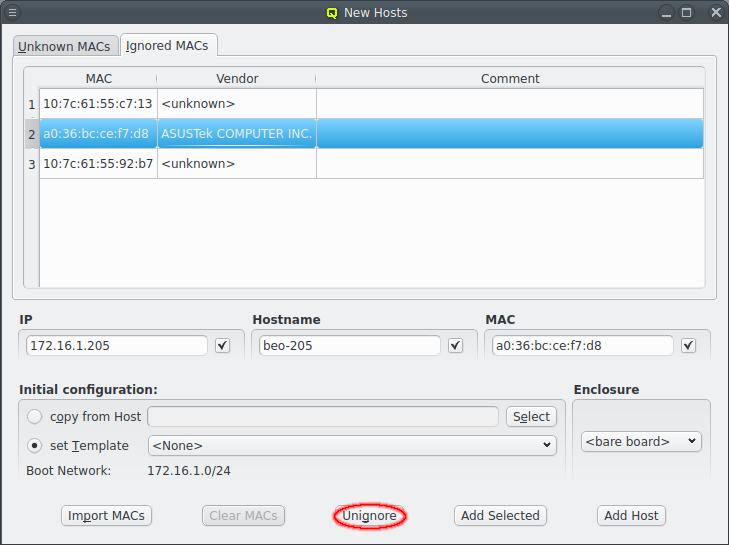
Task: Expand the Enclosure bare board dropdown
Action: (x=641, y=441)
